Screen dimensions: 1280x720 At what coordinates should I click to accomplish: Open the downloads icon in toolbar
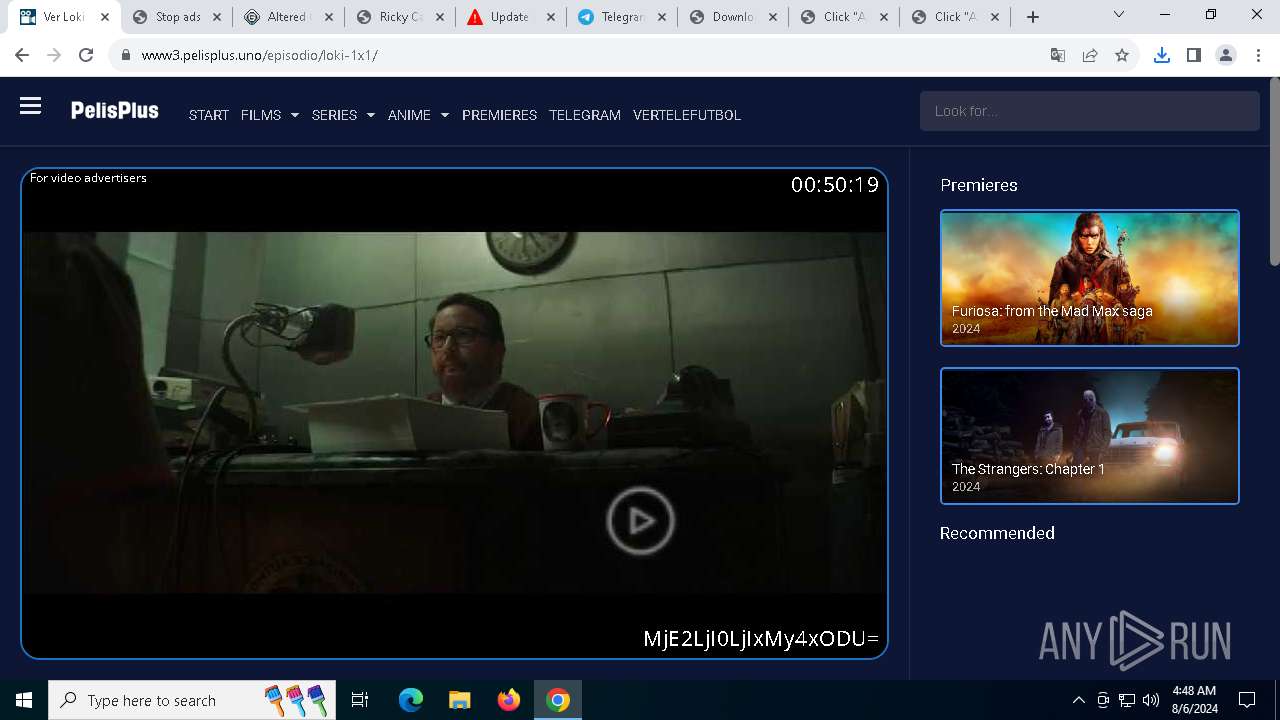[1161, 55]
